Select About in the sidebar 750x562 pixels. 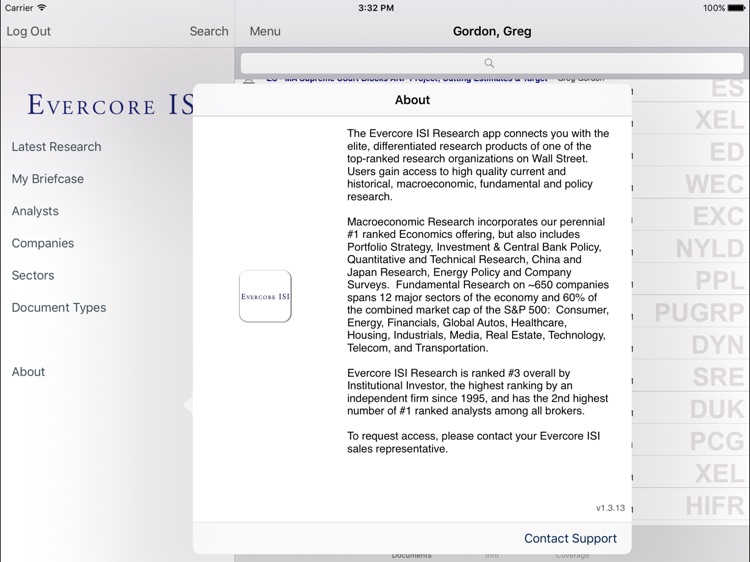click(x=28, y=372)
